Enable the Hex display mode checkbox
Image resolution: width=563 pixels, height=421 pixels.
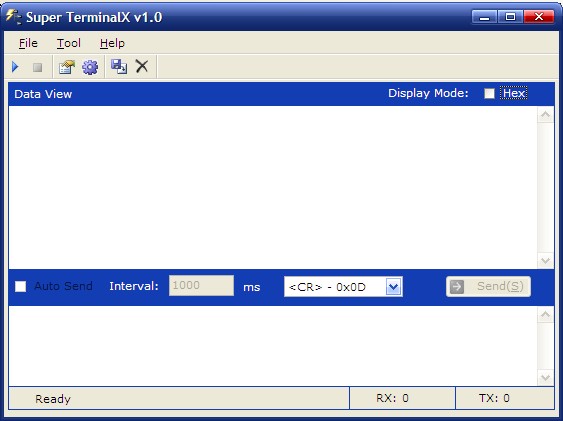tap(489, 94)
